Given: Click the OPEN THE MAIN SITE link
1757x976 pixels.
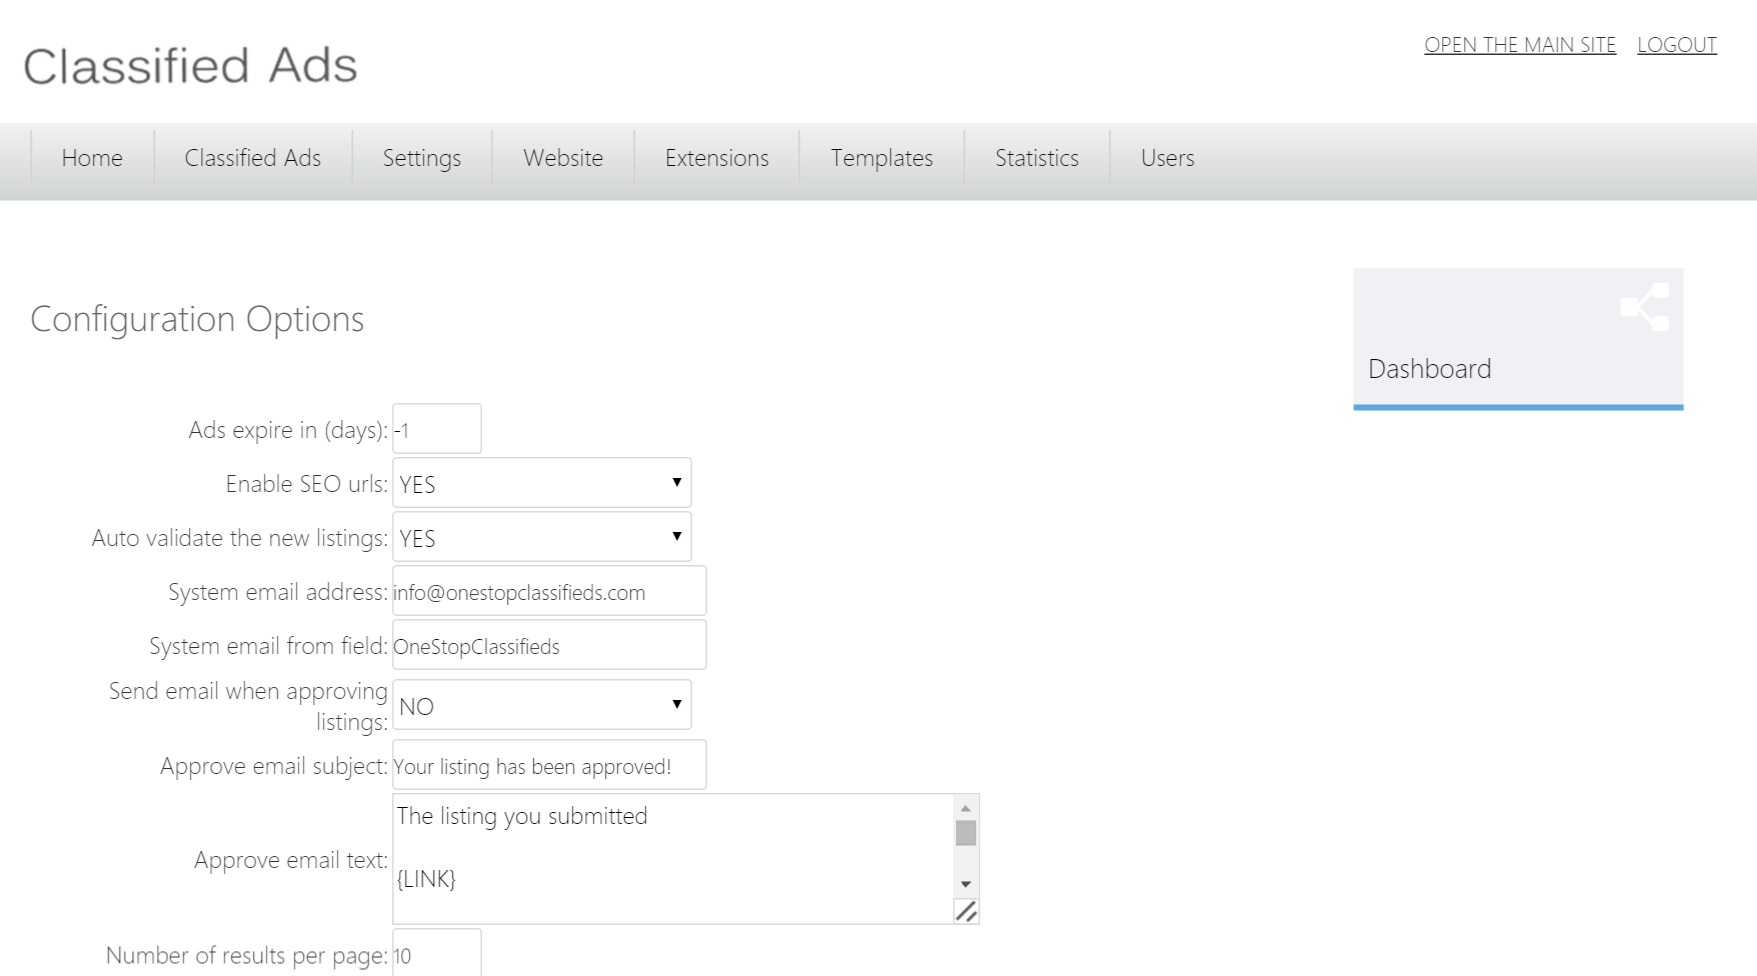Looking at the screenshot, I should coord(1520,44).
